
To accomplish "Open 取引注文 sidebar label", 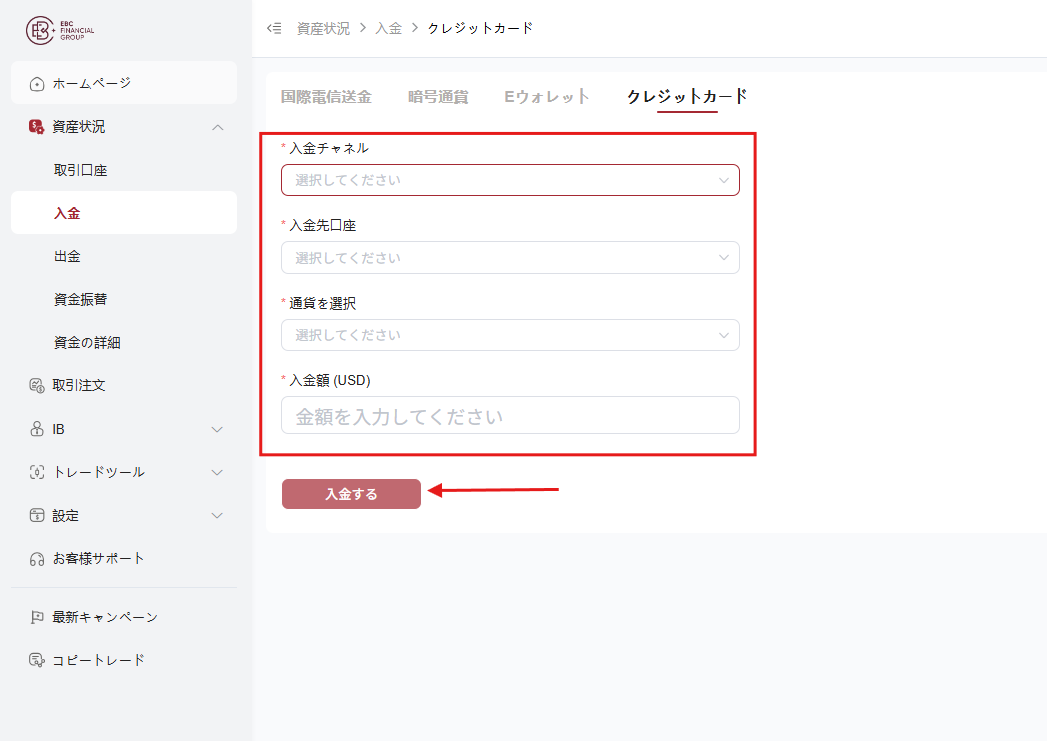I will pos(79,385).
